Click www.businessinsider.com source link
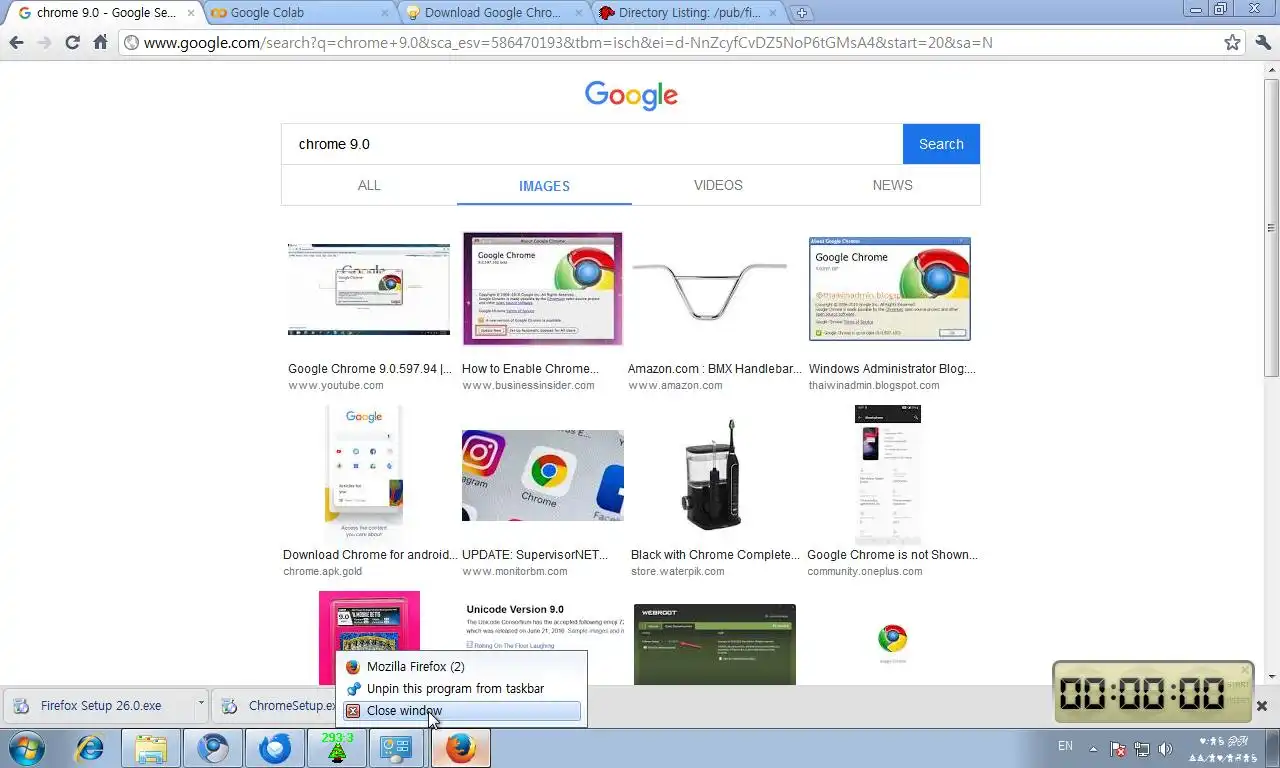Viewport: 1280px width, 768px height. tap(528, 385)
